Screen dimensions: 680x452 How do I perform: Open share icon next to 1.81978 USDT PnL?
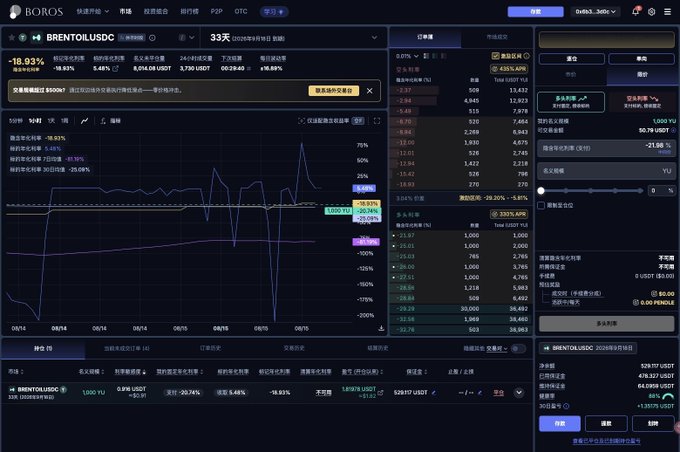click(380, 393)
